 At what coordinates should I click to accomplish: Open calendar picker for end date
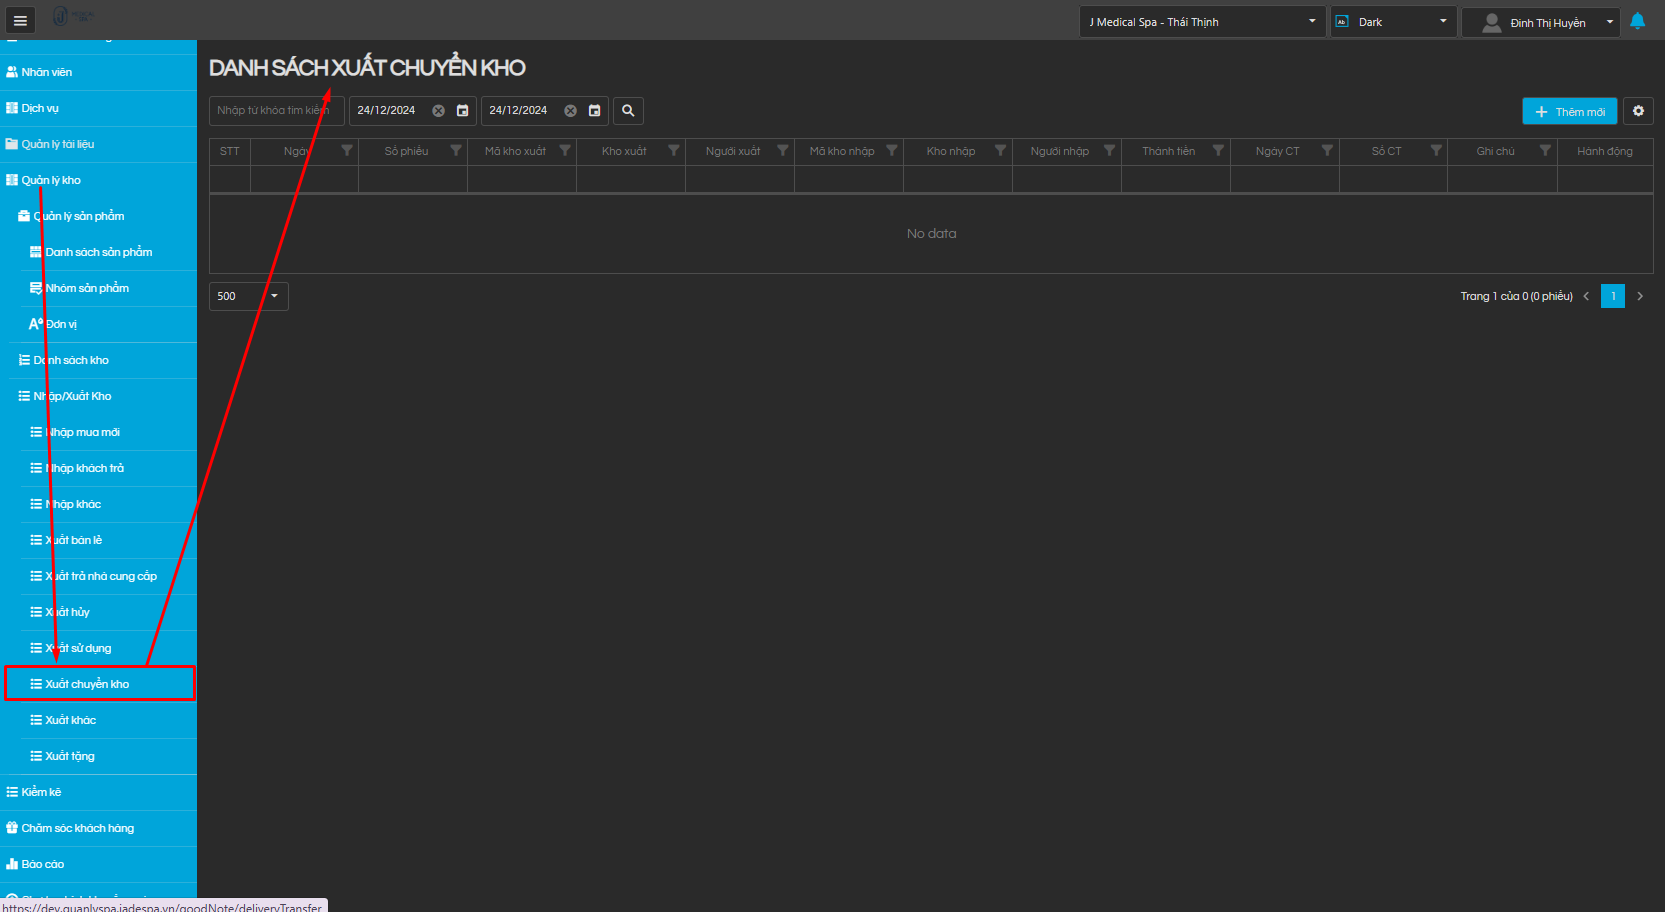point(594,111)
